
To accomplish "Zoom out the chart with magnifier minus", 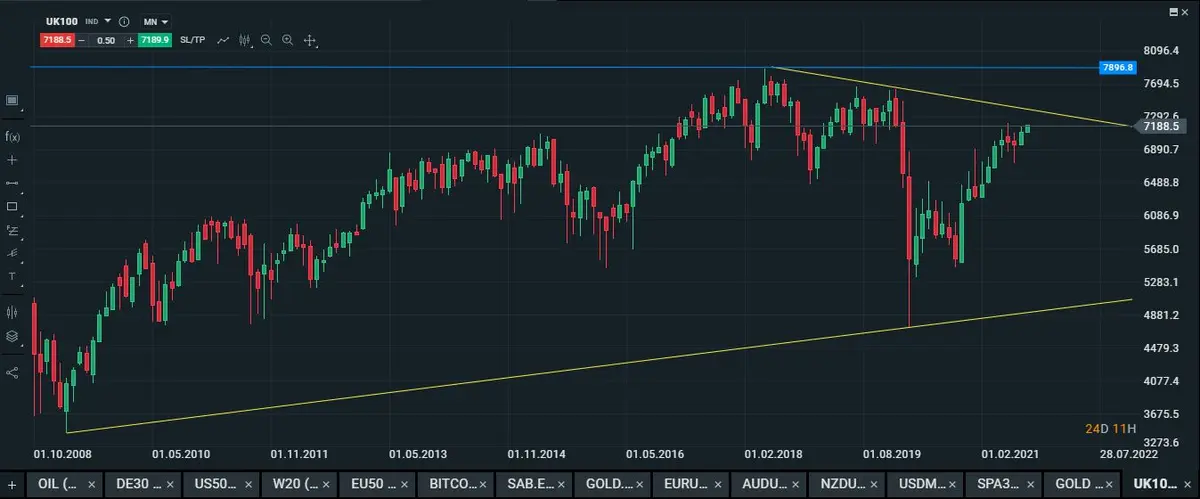I will [266, 40].
